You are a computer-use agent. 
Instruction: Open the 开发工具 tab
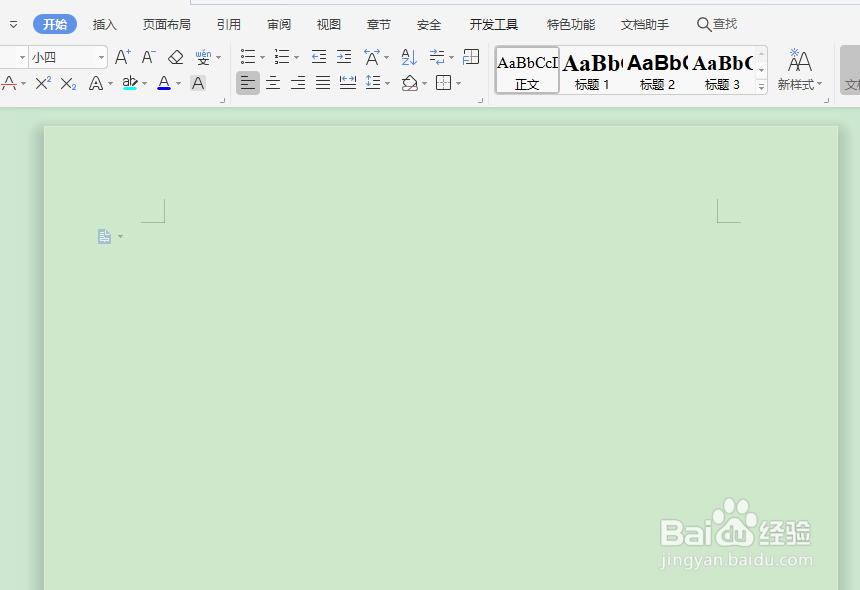point(494,24)
